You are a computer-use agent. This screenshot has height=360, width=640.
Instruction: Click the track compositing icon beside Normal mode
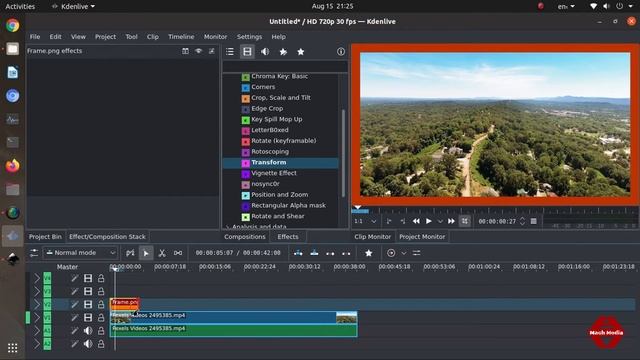pos(130,253)
